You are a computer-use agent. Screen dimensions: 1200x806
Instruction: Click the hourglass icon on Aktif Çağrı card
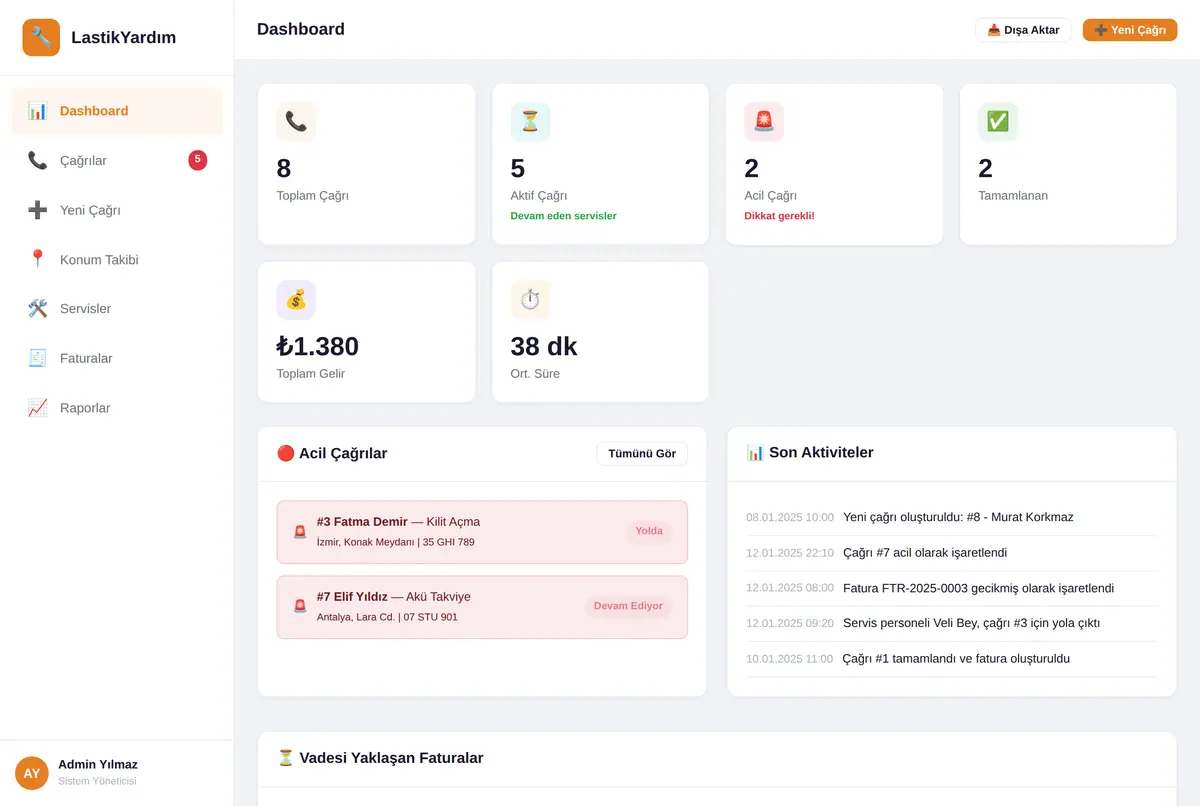coord(530,122)
